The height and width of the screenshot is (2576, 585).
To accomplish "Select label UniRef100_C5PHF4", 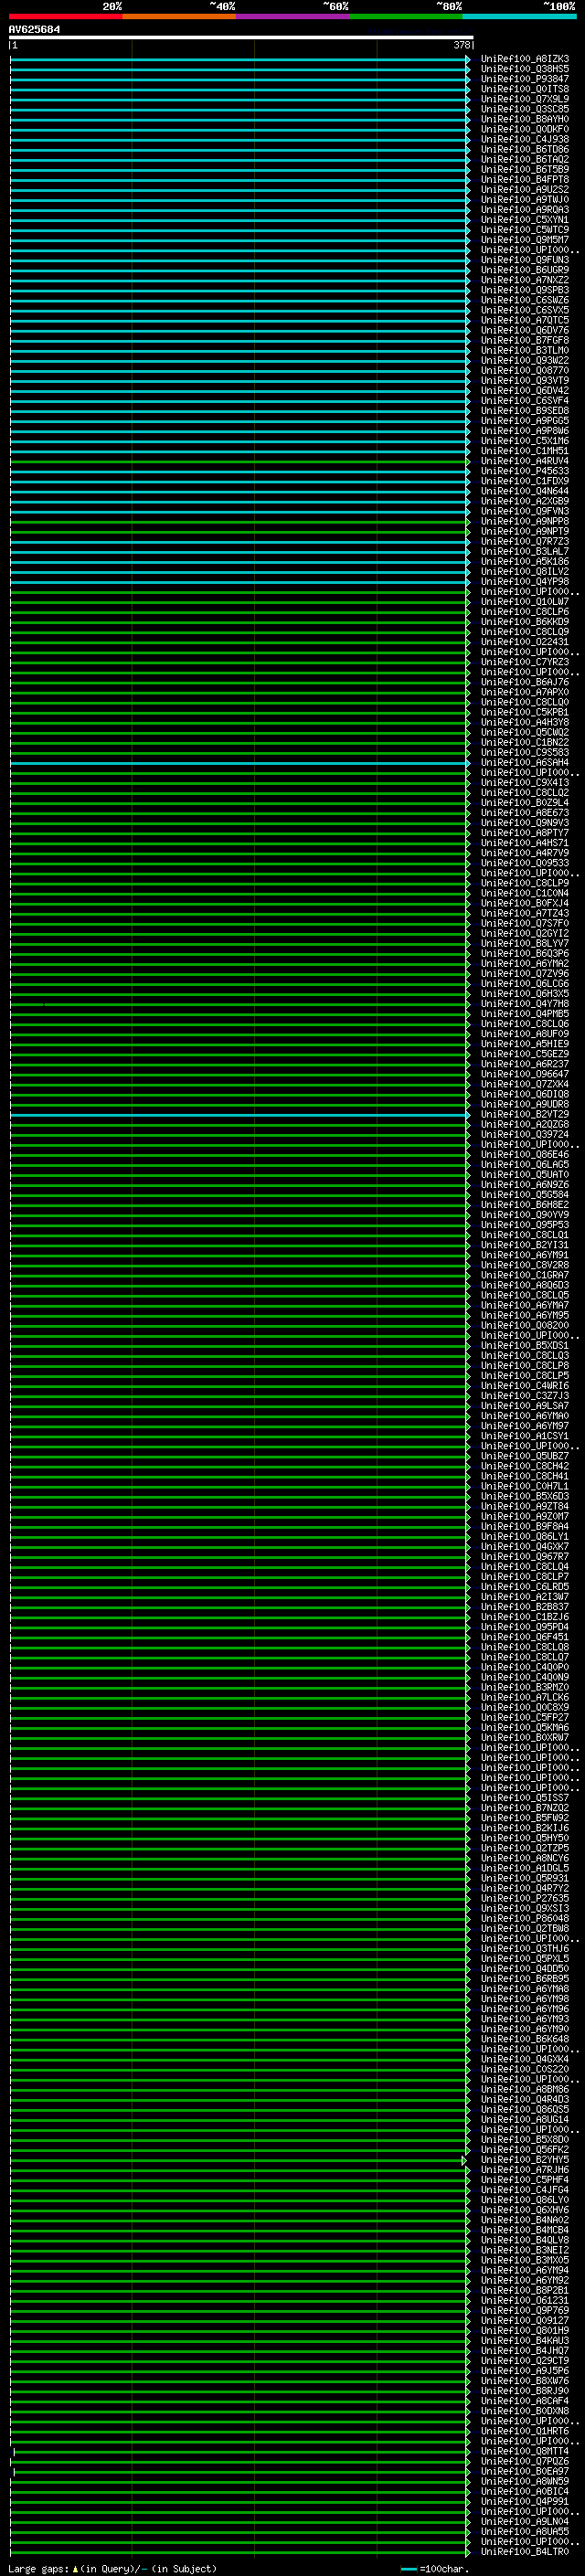I will 524,2180.
